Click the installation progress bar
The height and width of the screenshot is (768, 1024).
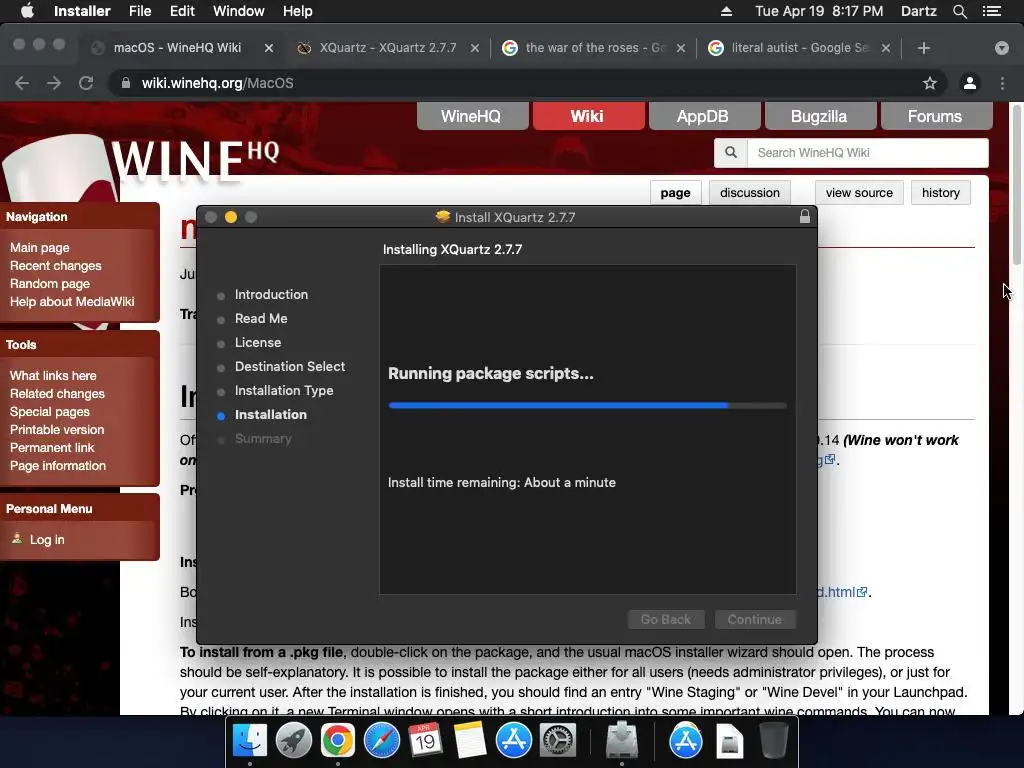[587, 406]
